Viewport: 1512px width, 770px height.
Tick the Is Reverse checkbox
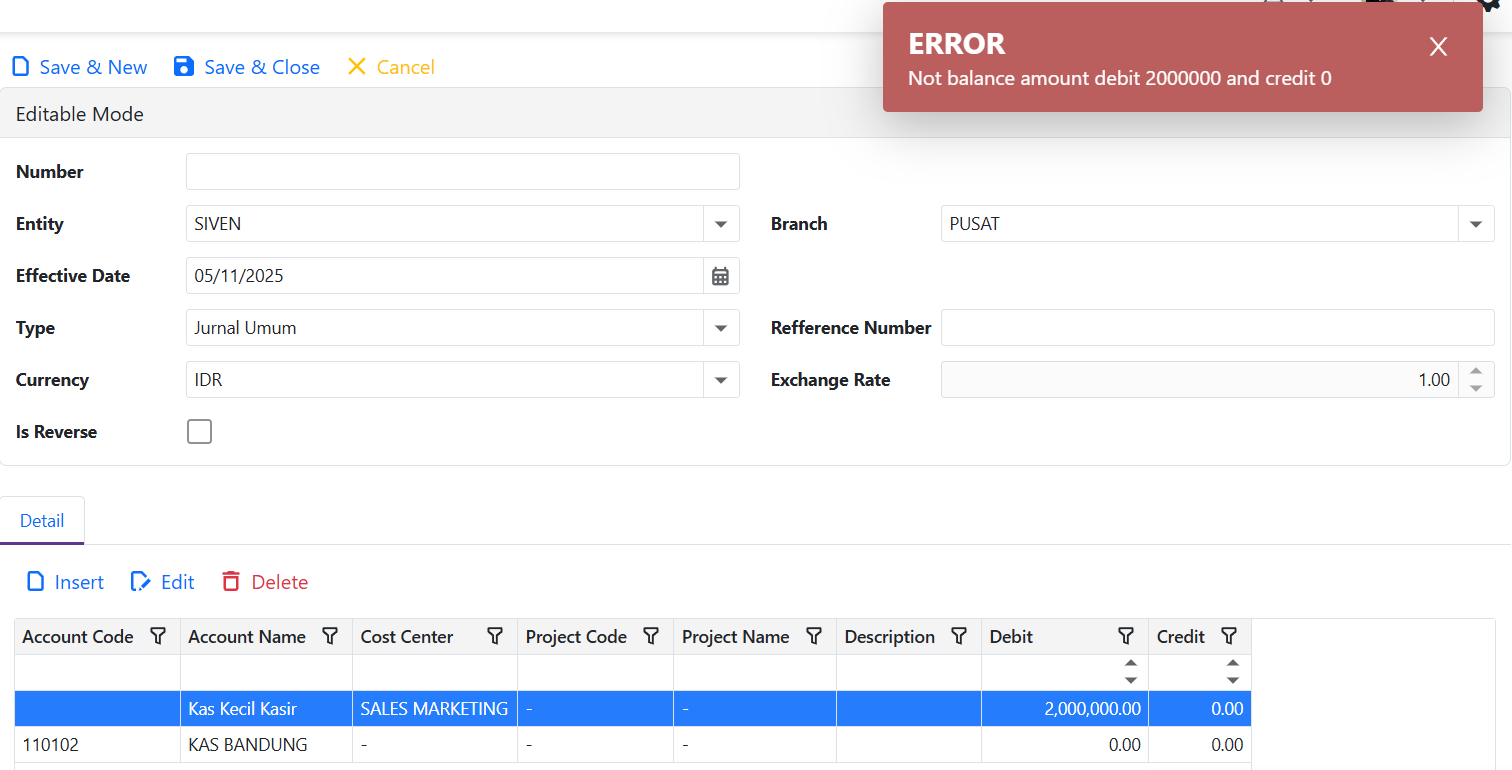click(200, 432)
